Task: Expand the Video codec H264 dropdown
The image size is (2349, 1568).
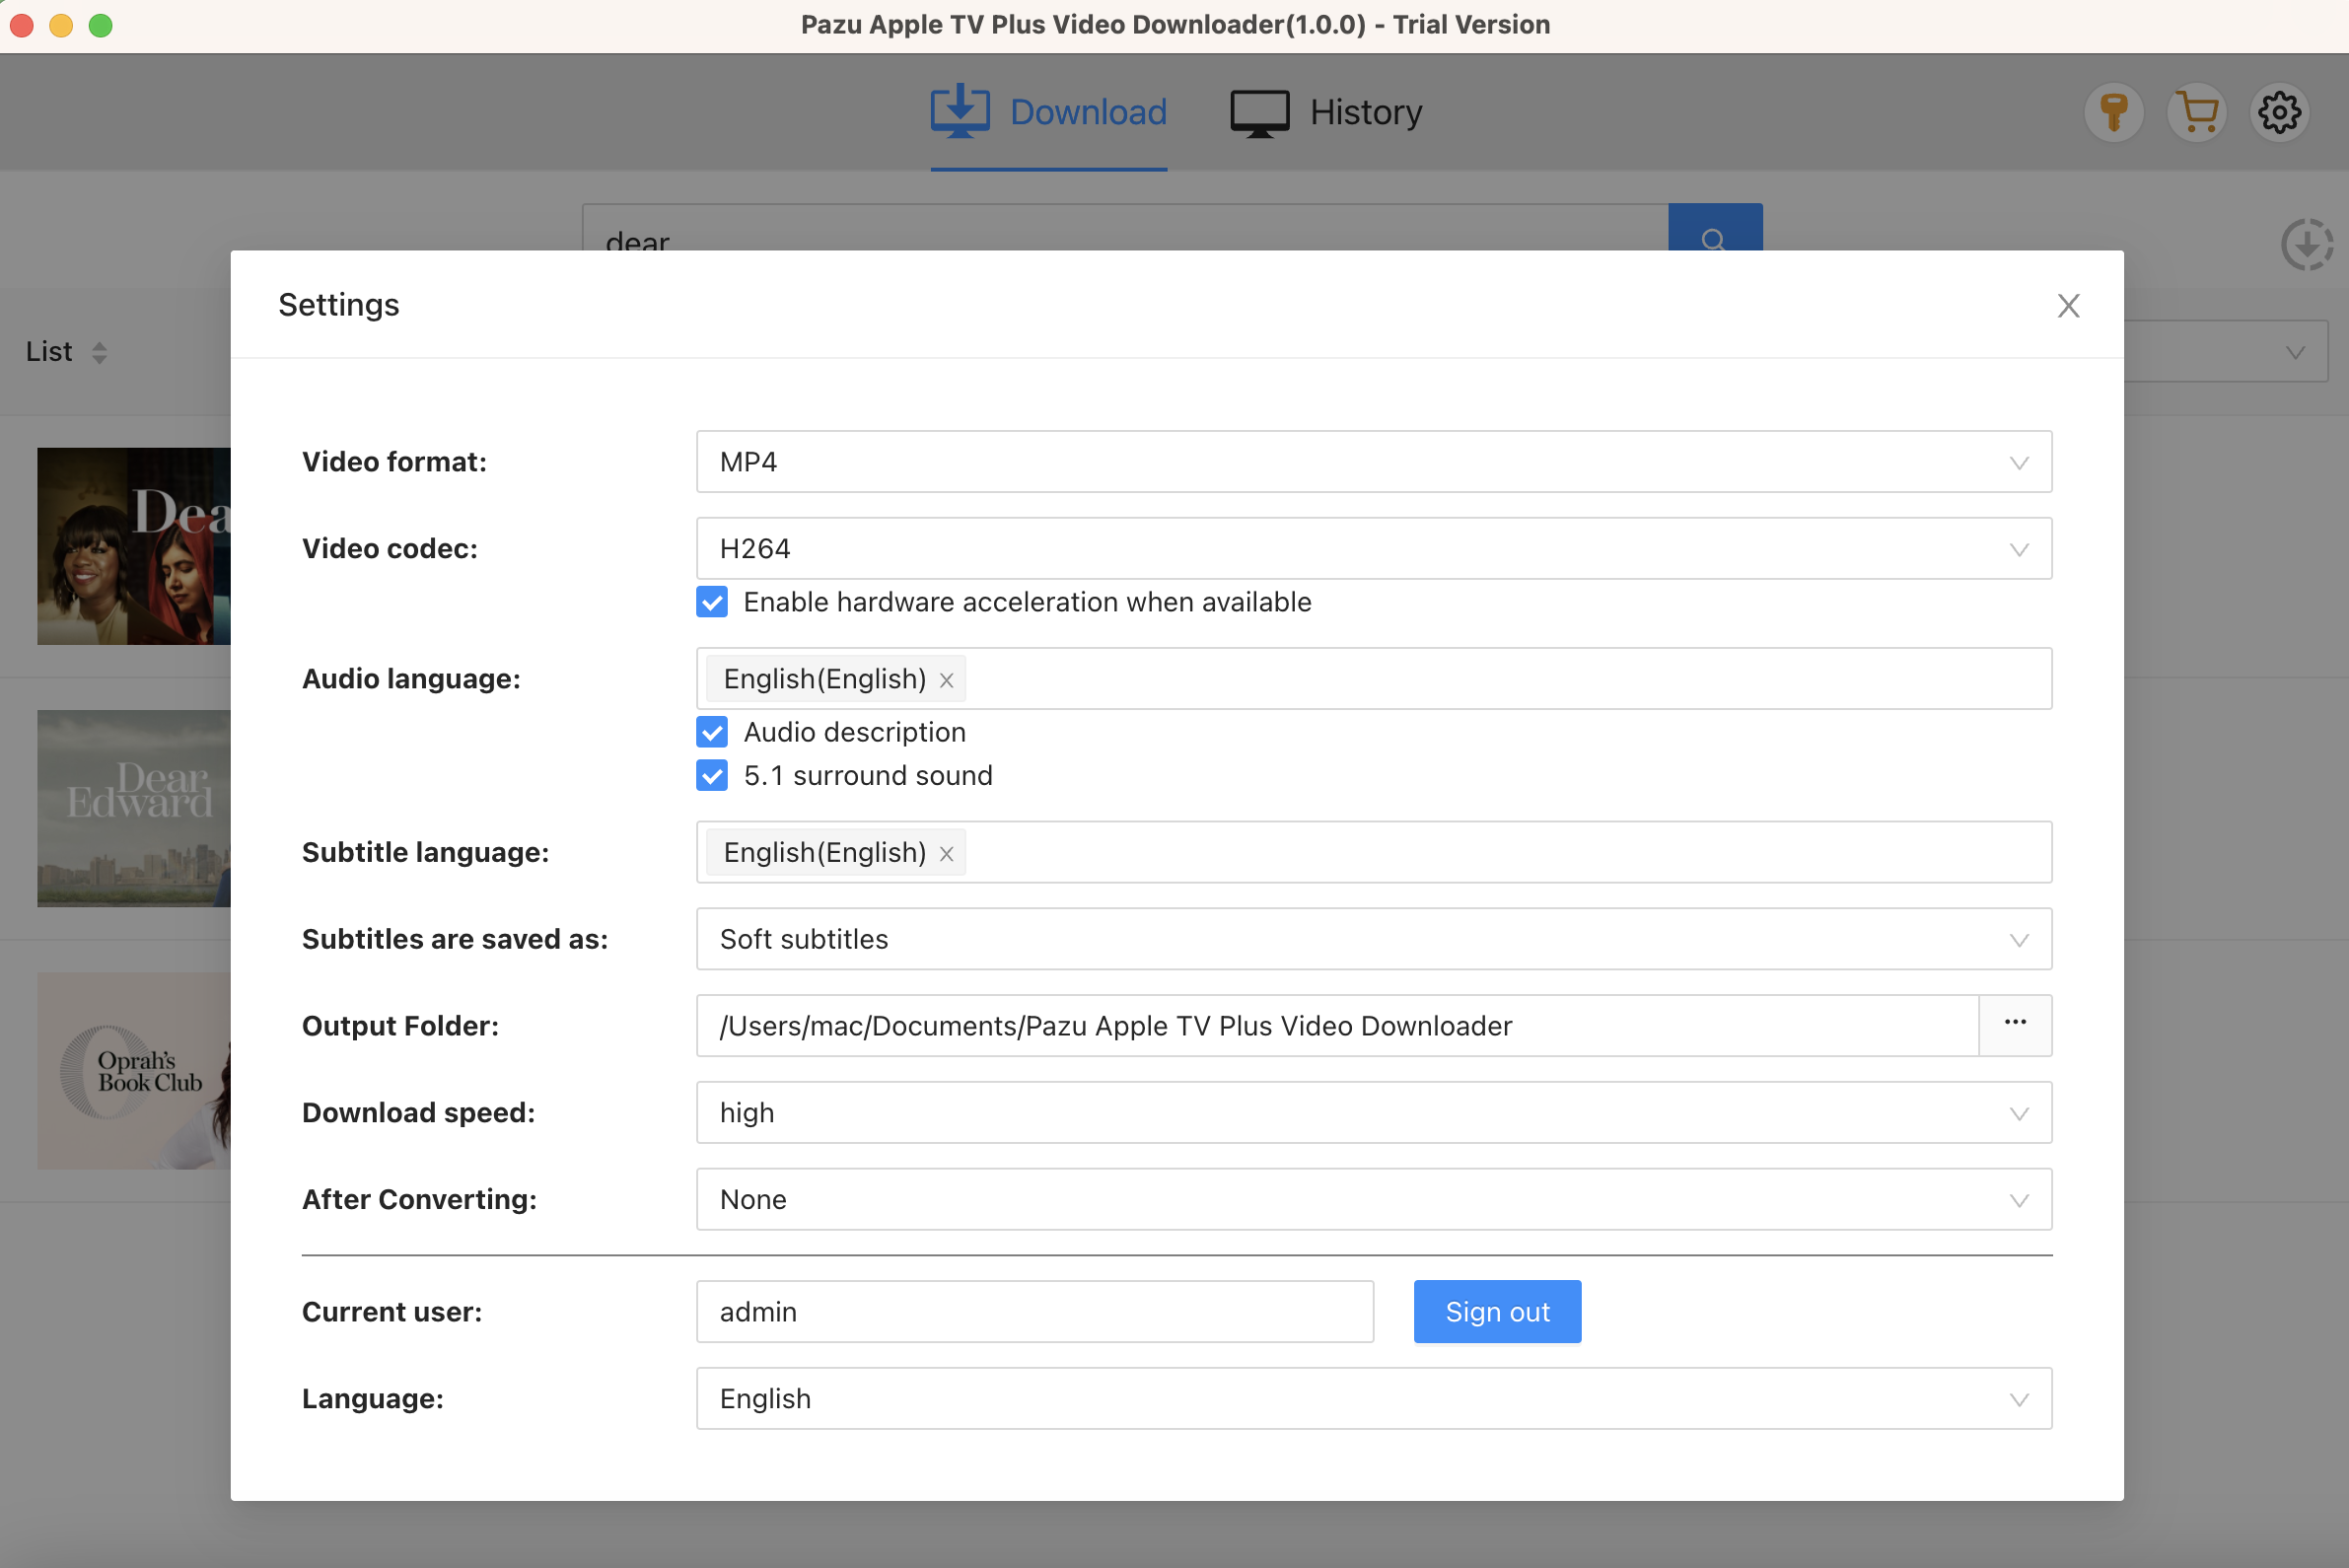Action: point(1374,548)
